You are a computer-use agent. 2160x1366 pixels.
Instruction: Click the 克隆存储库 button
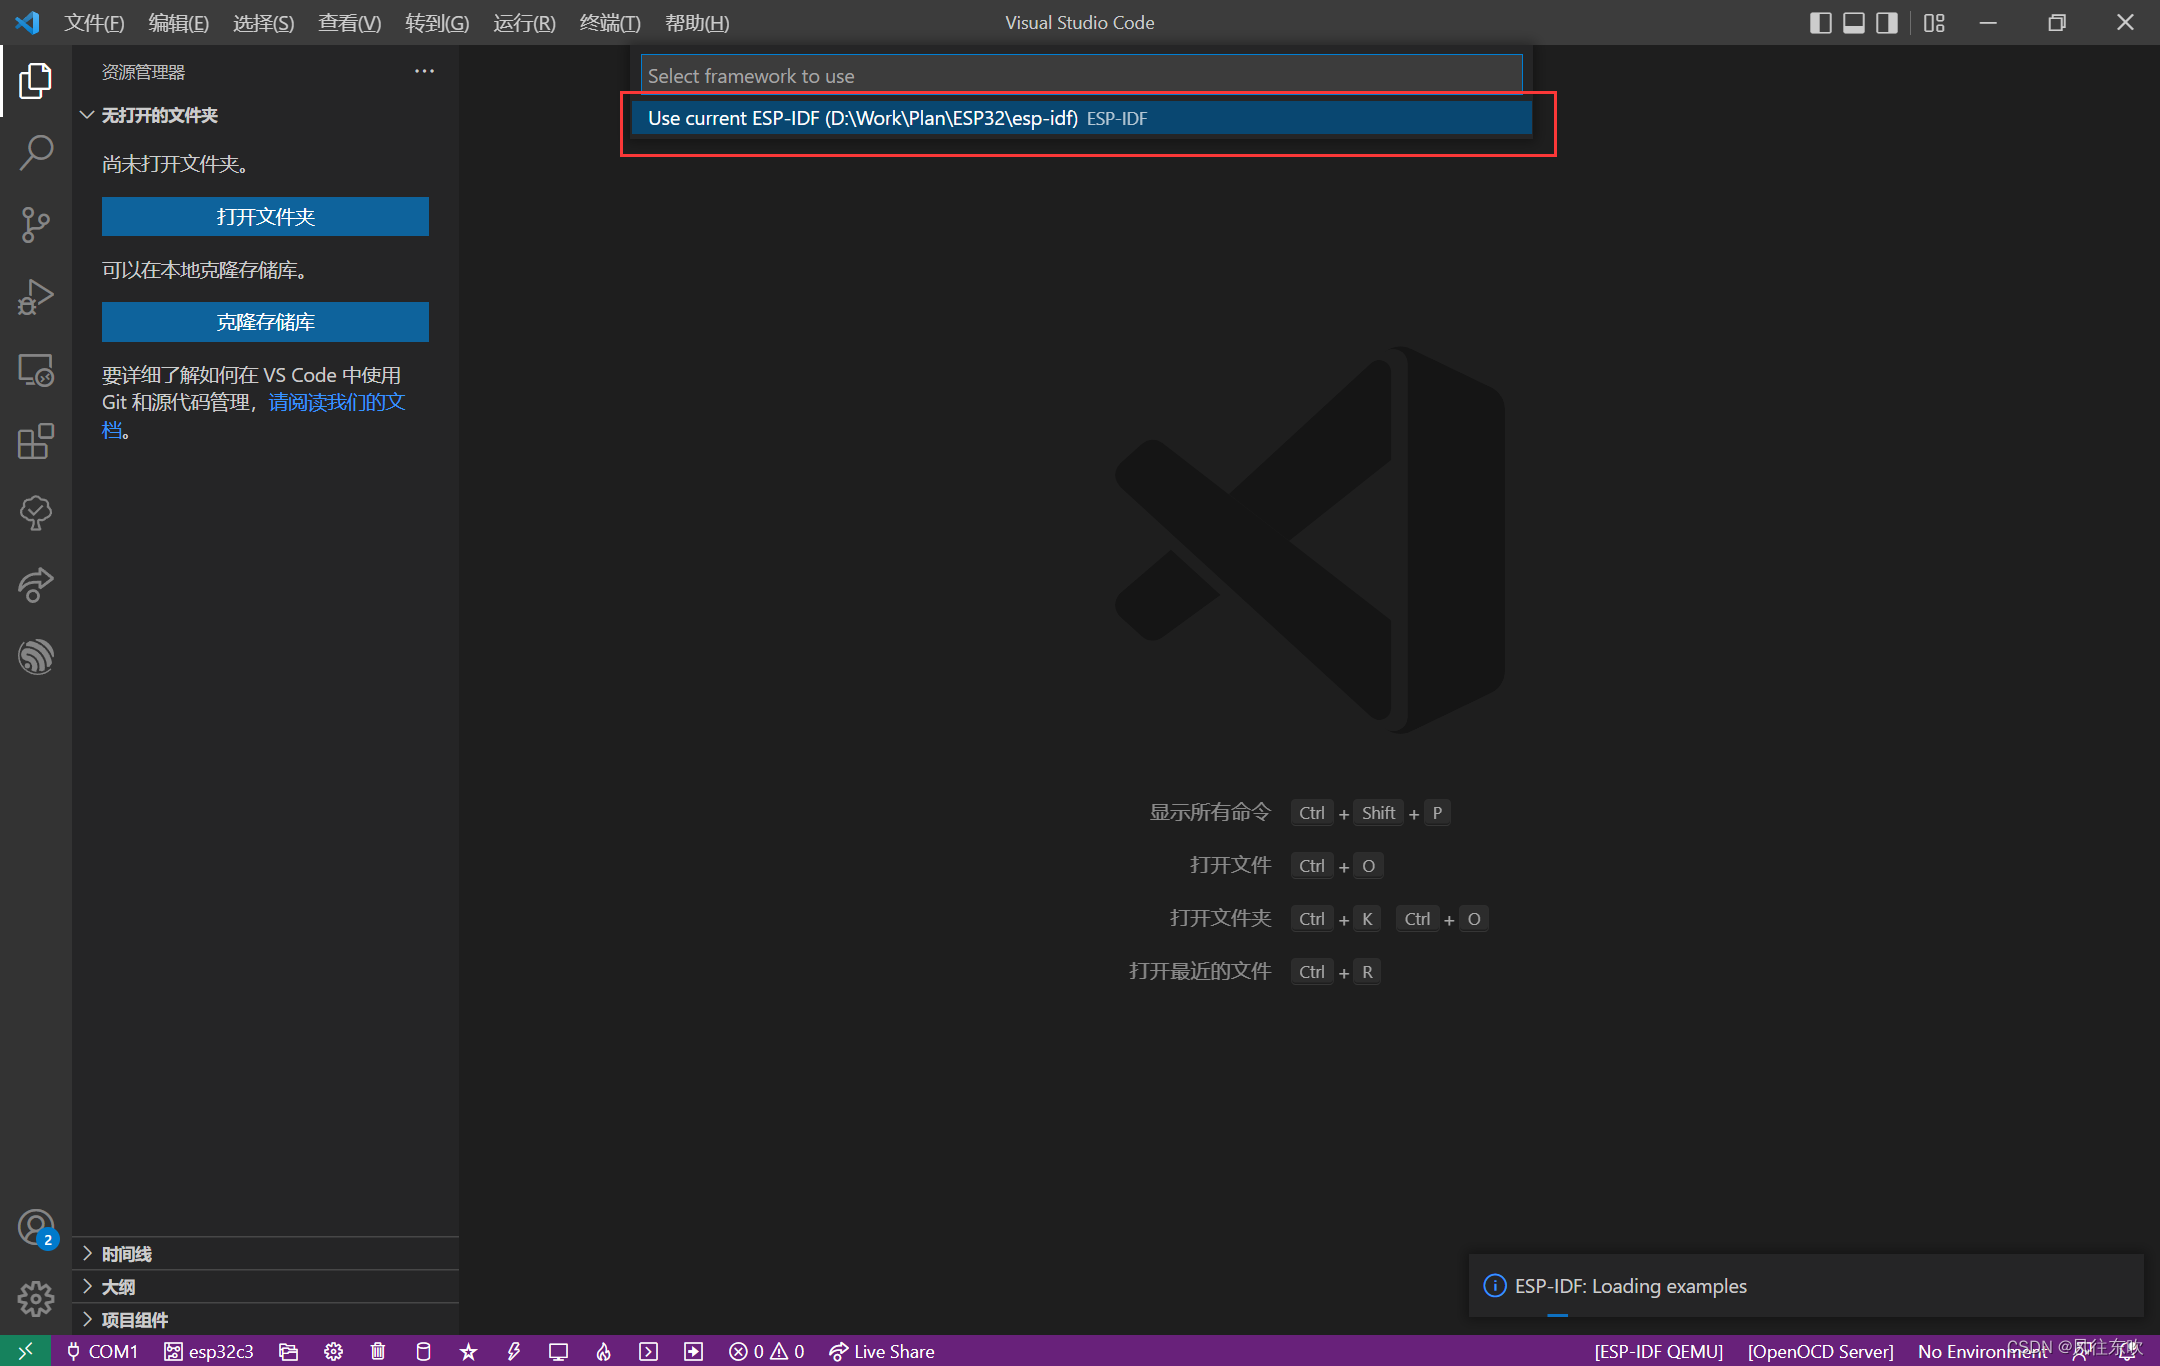265,322
